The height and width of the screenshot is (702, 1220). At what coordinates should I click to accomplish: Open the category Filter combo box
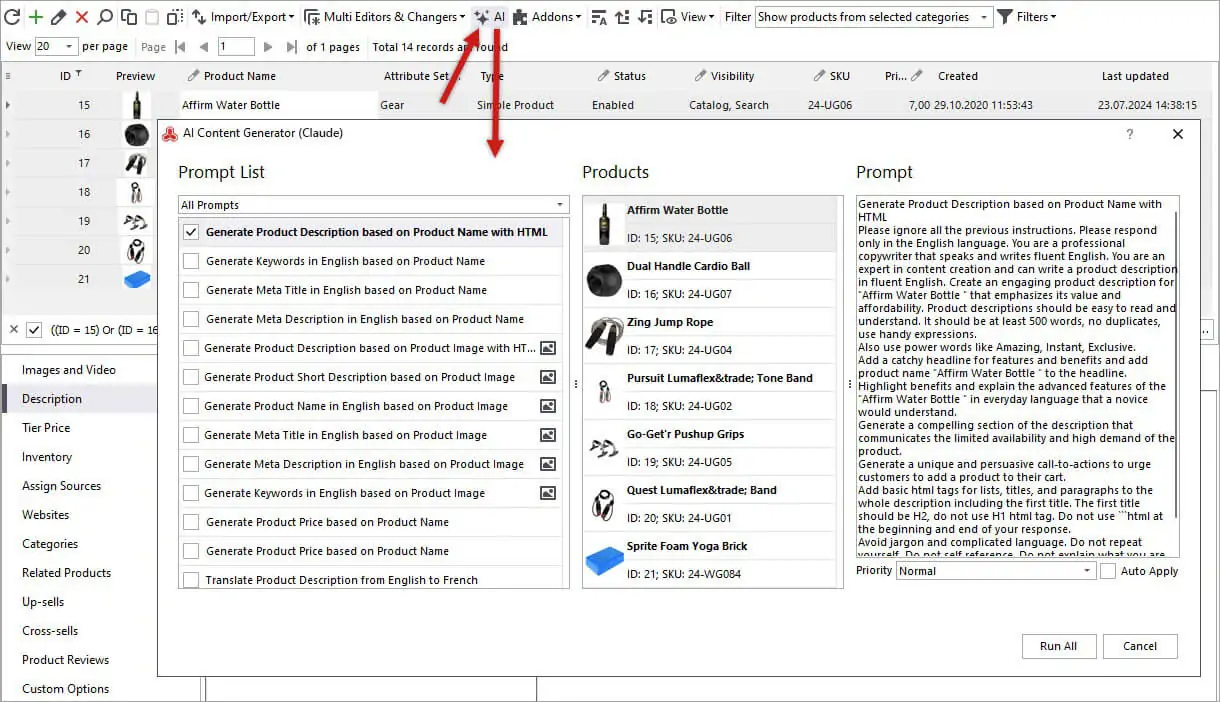[873, 17]
